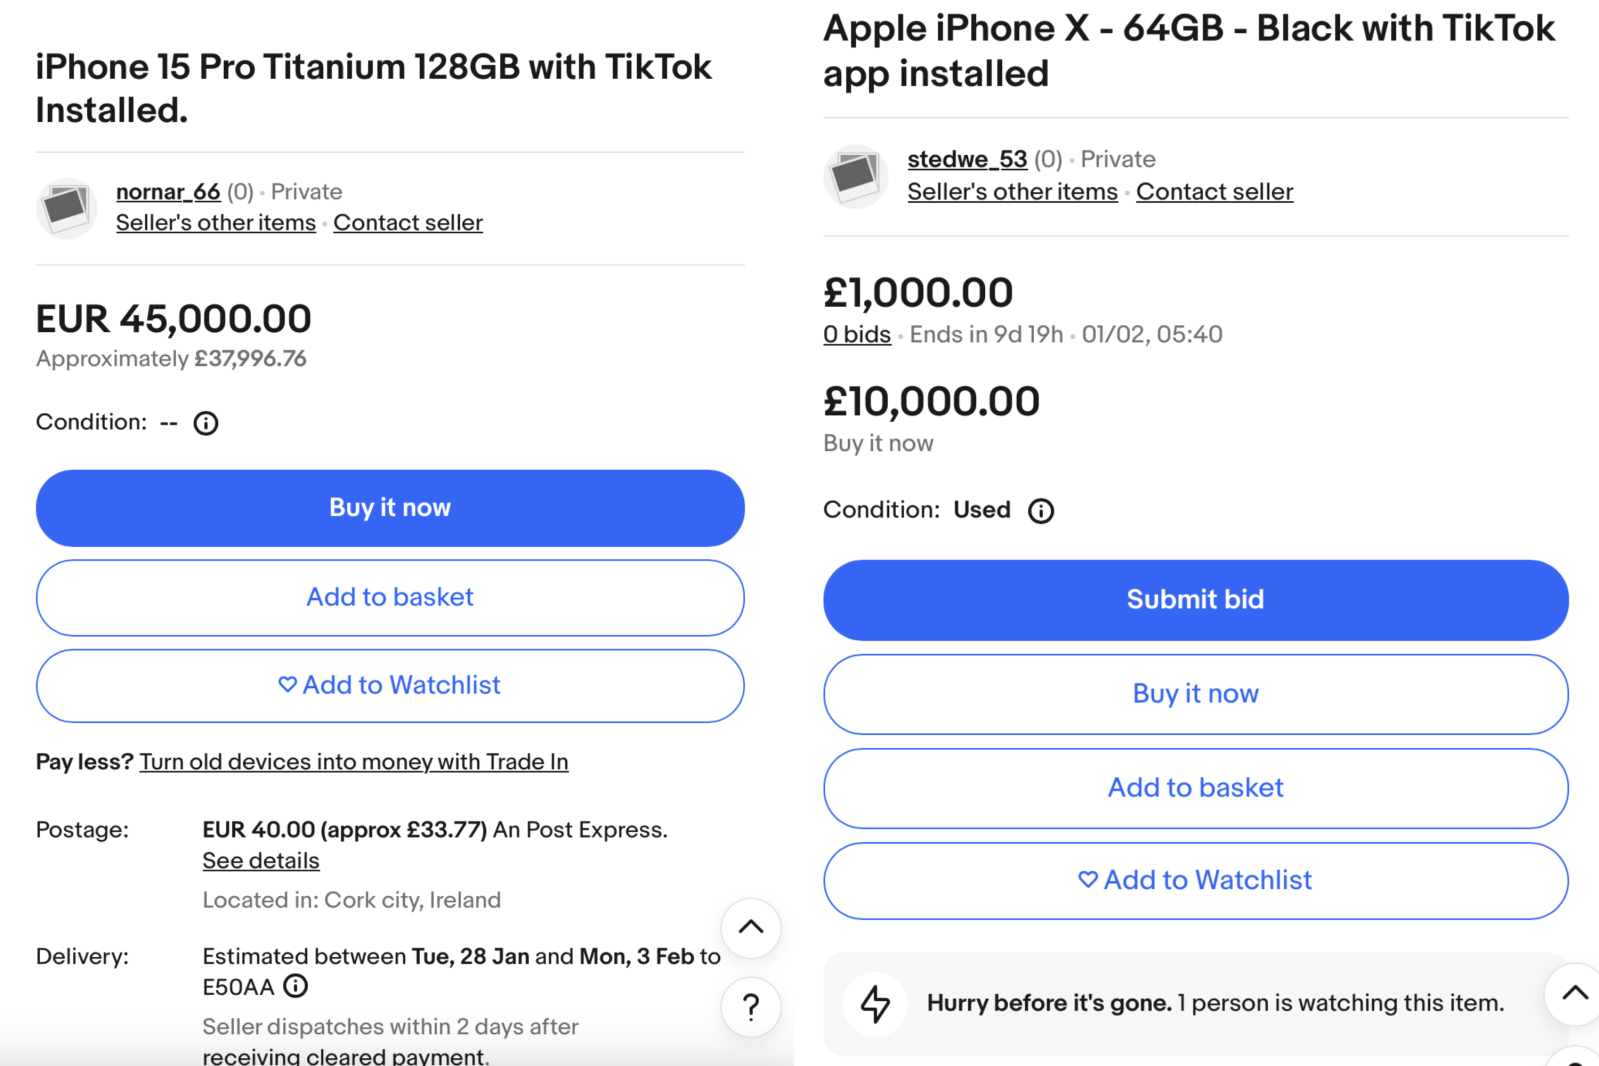Open Seller's other items for stedwe_53
This screenshot has height=1066, width=1599.
pos(1012,191)
